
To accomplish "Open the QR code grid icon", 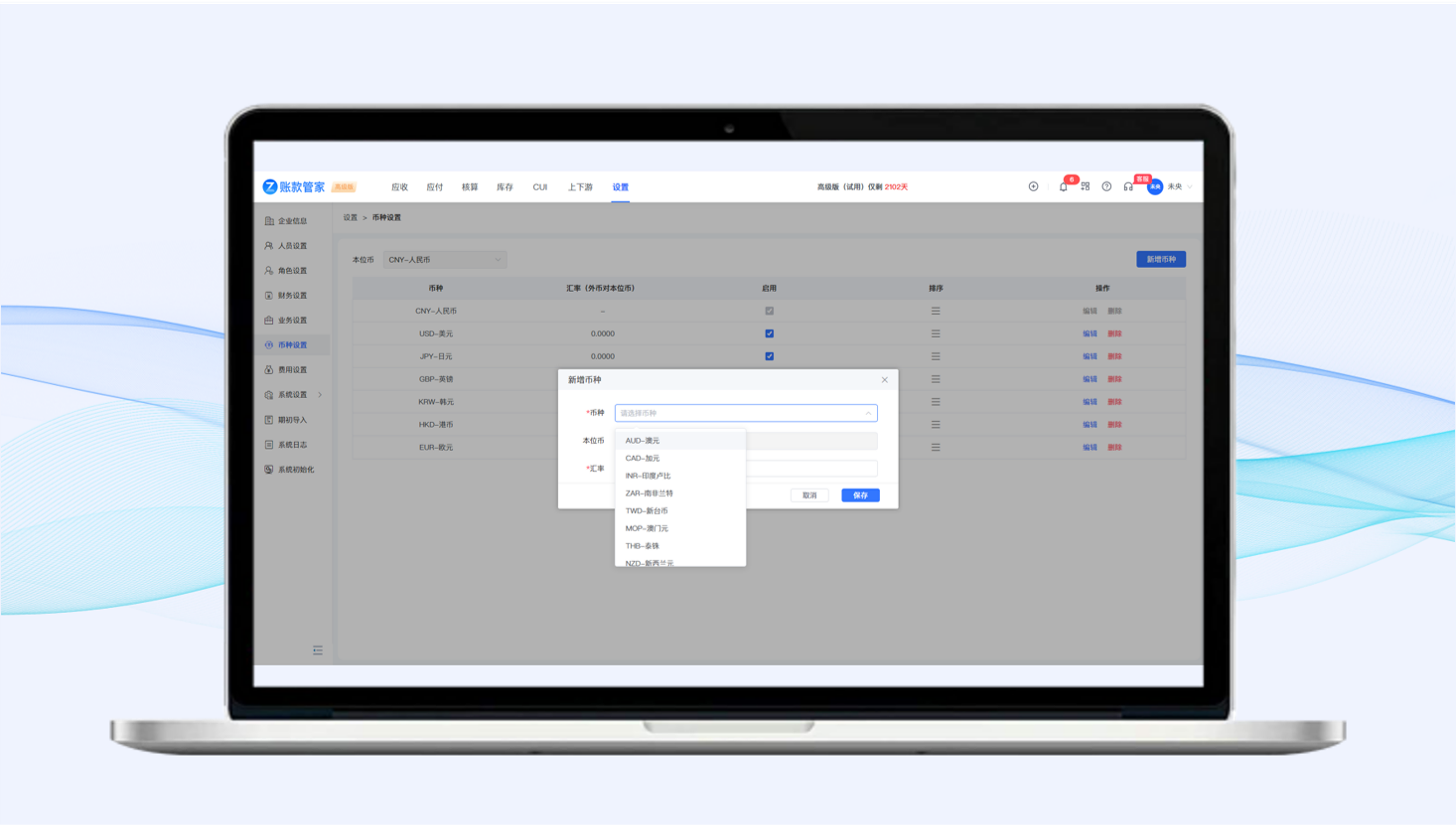I will coord(1085,187).
